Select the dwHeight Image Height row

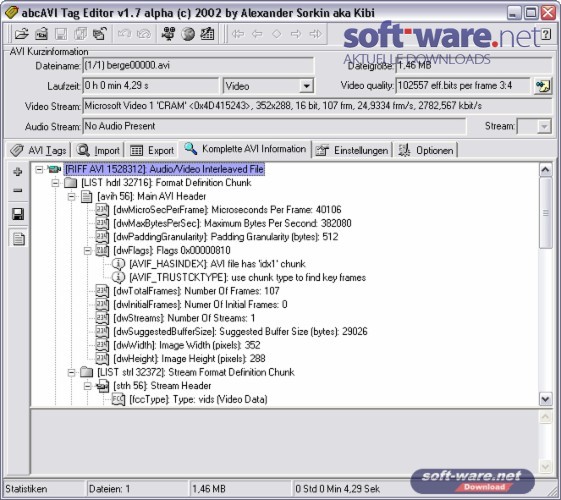189,359
